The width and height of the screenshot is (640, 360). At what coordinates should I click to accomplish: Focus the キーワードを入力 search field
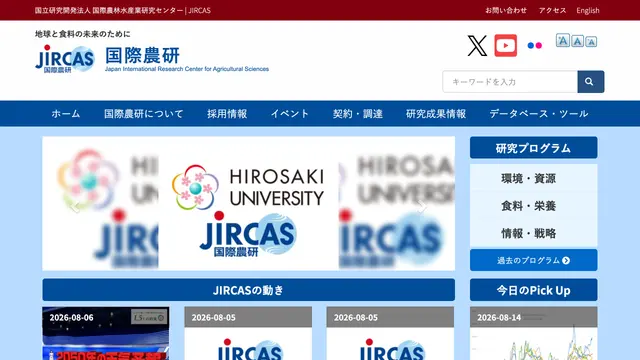pos(510,82)
